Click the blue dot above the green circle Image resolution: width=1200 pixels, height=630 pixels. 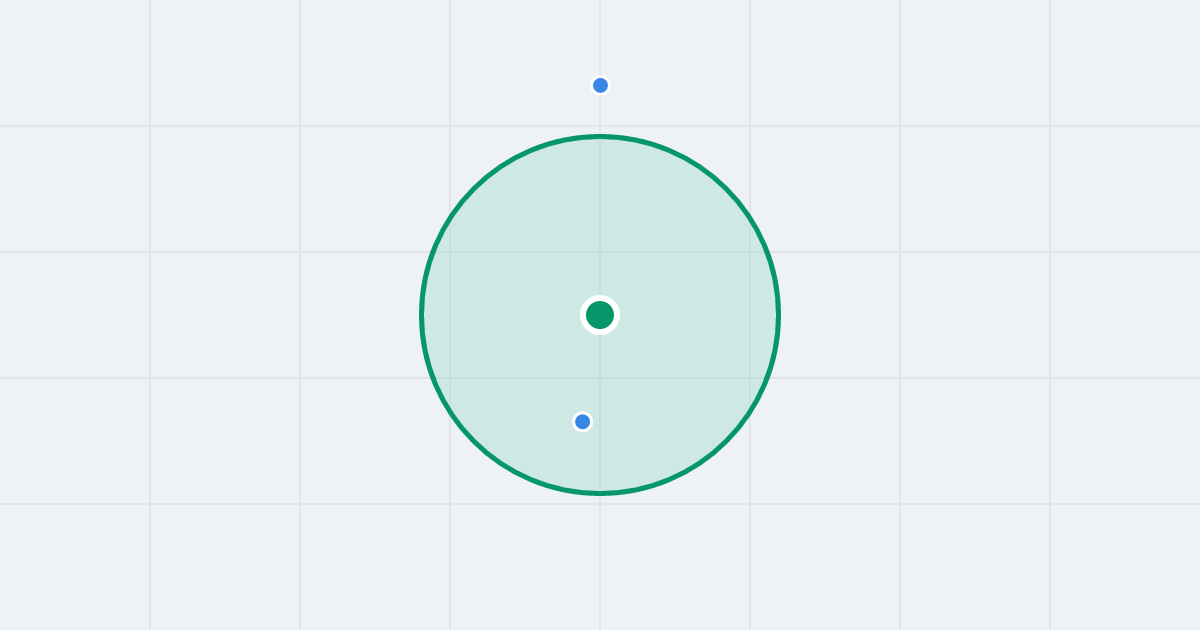(600, 85)
